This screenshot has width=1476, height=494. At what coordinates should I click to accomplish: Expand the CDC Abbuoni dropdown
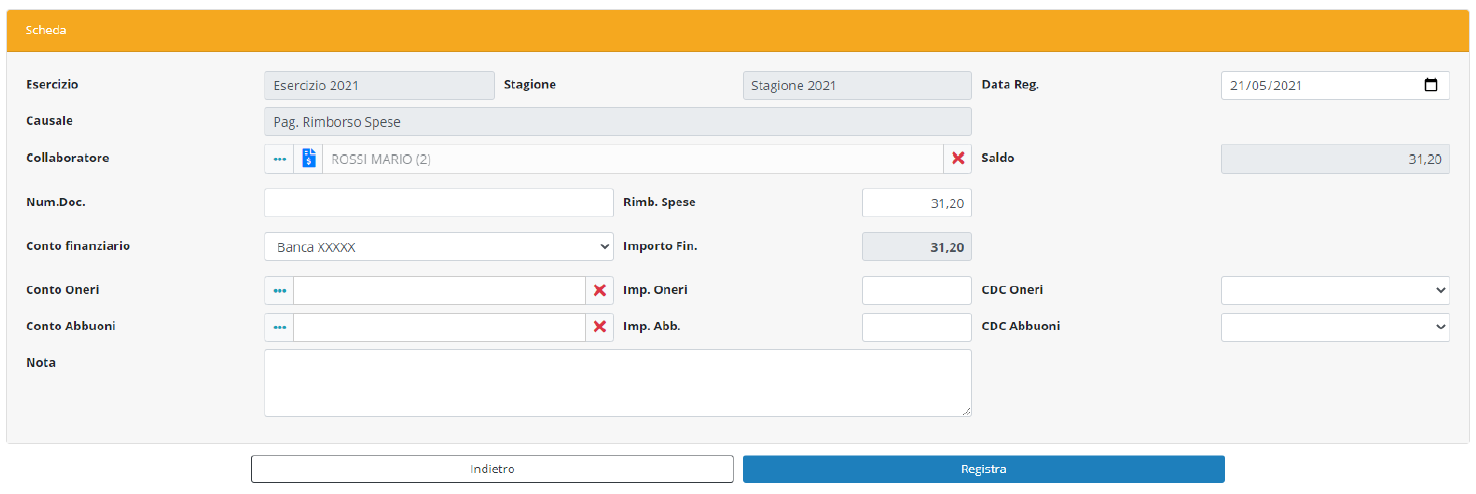pos(1335,327)
